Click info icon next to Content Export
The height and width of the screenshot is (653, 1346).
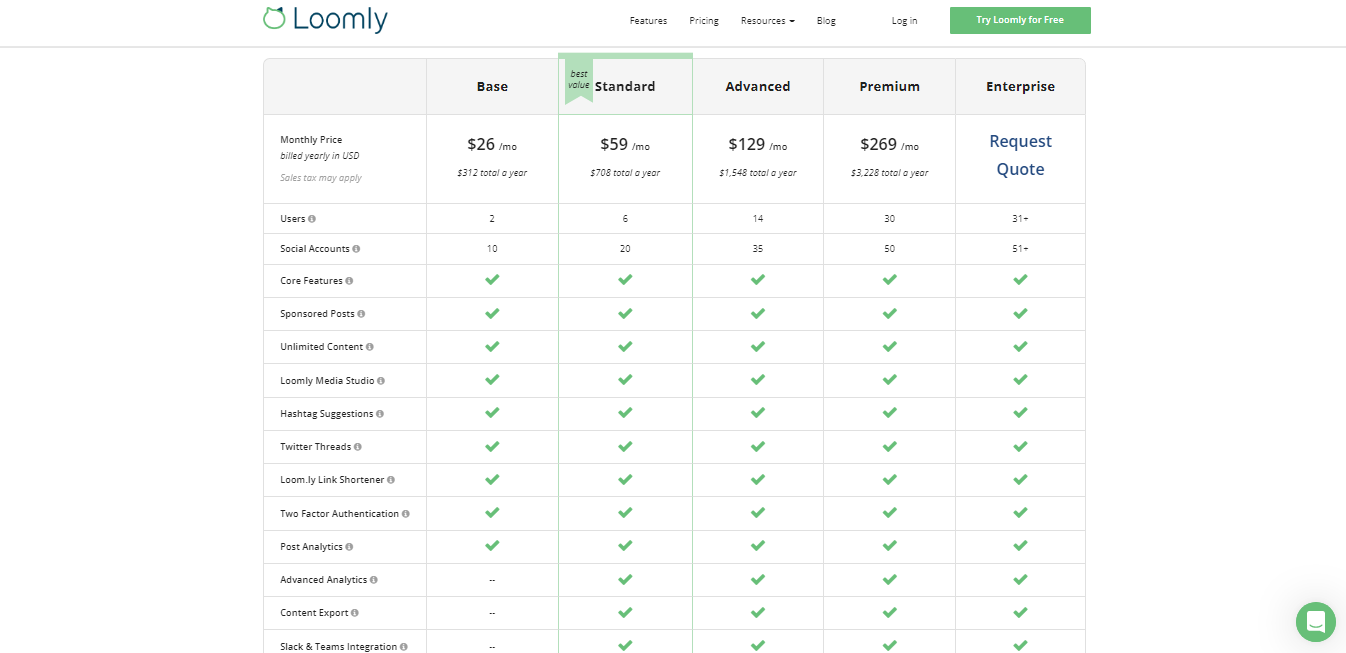355,613
